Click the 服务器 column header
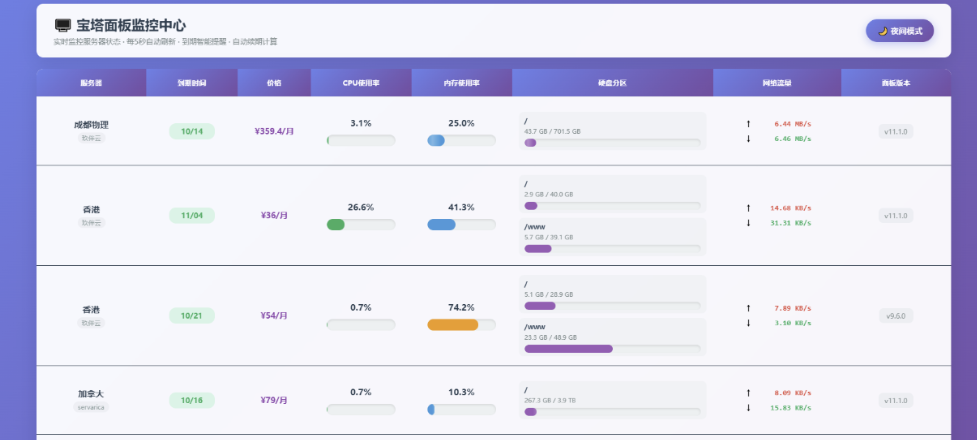Screen dimensions: 977x440 tap(91, 83)
